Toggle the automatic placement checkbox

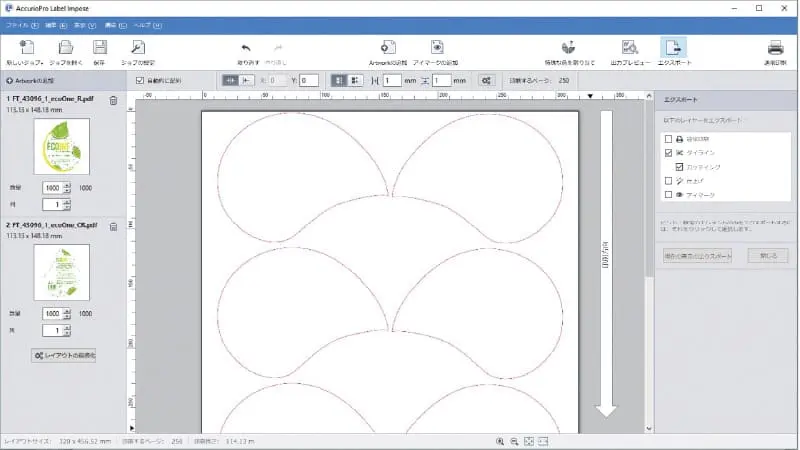(x=140, y=80)
